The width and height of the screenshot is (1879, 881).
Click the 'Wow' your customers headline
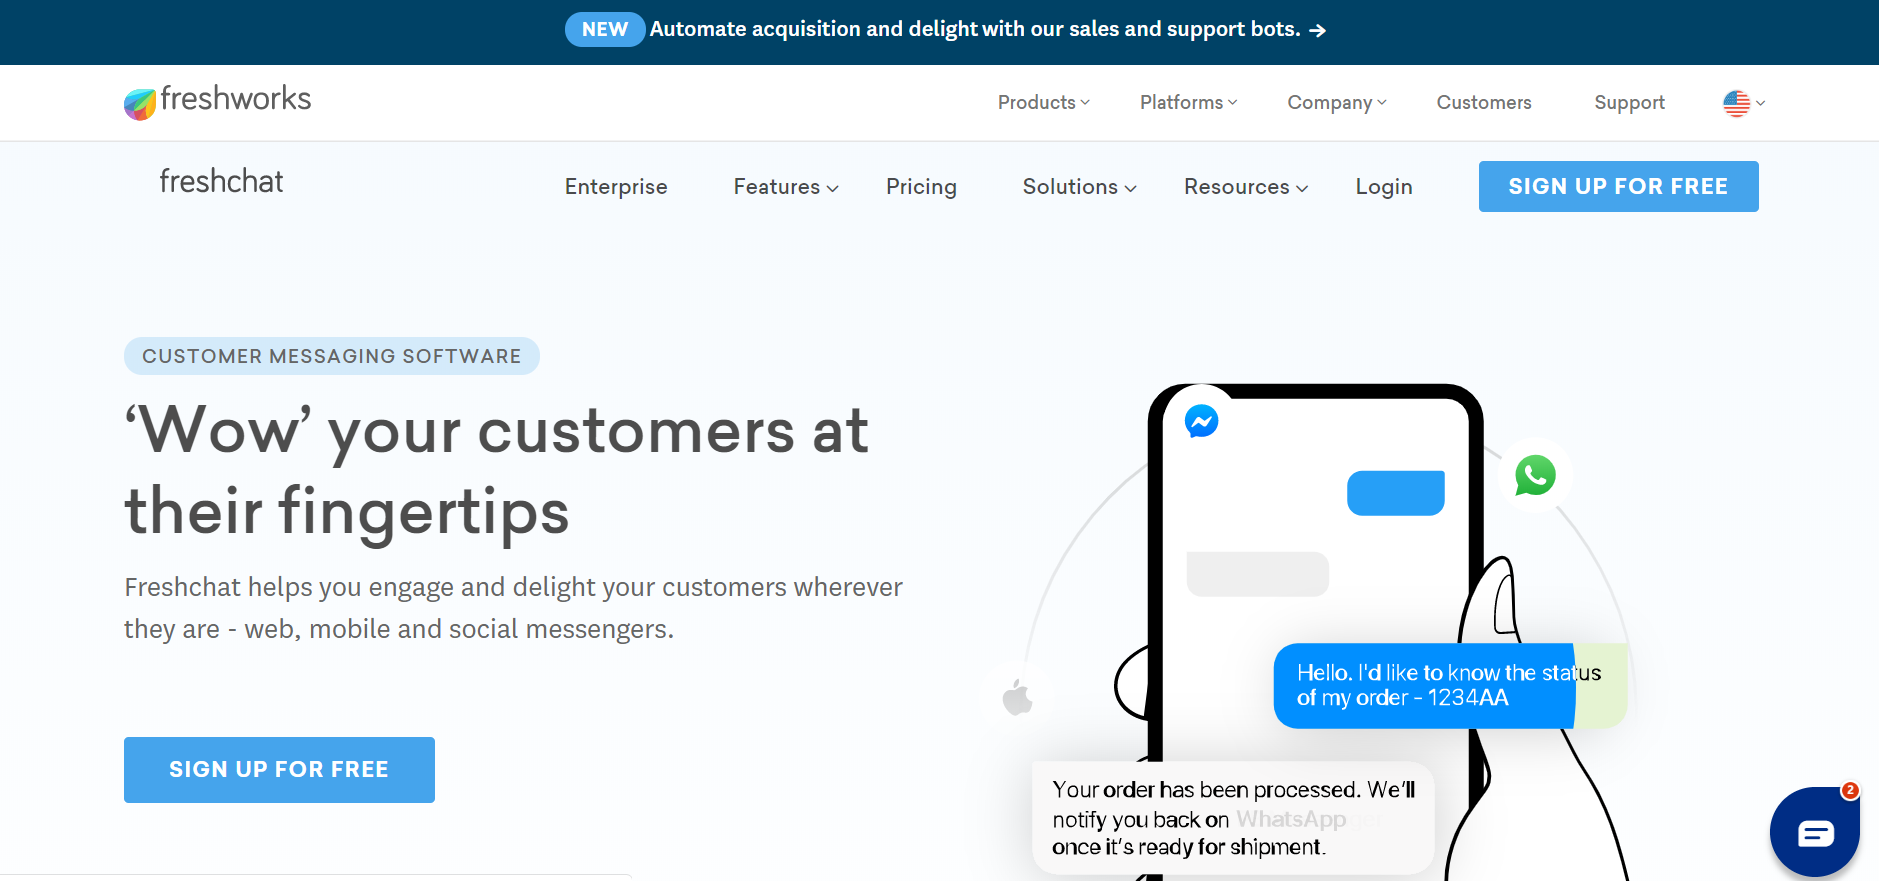point(497,471)
